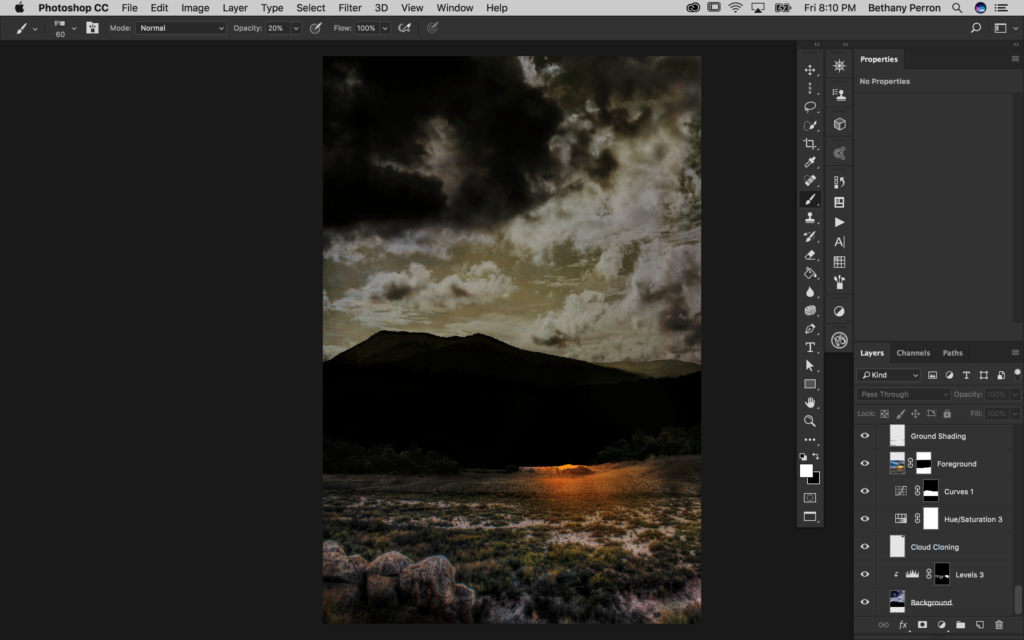Open the Kind filter dropdown in Layers panel

click(889, 374)
